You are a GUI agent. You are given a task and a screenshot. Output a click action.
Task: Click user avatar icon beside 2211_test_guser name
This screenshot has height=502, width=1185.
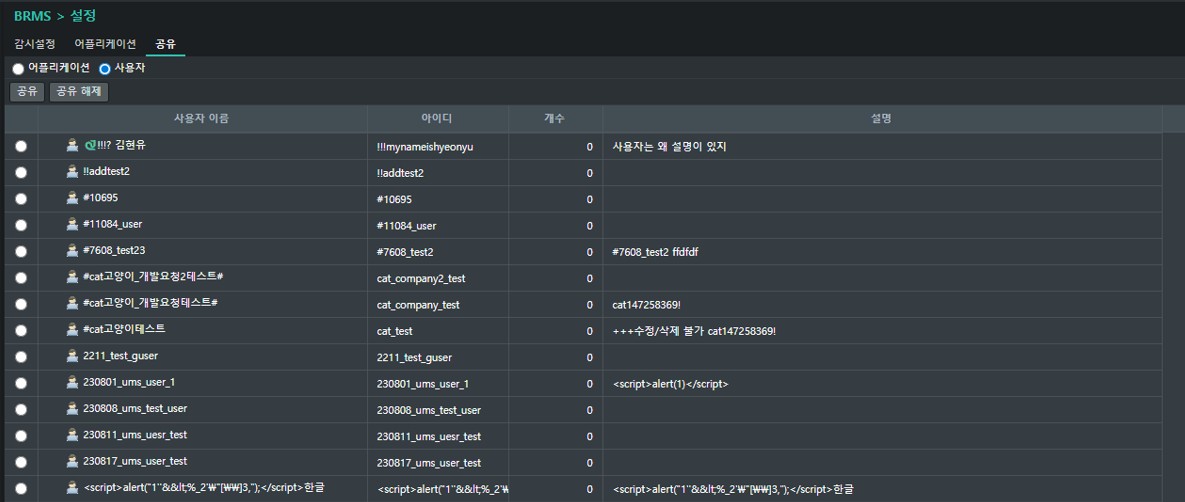pos(73,356)
